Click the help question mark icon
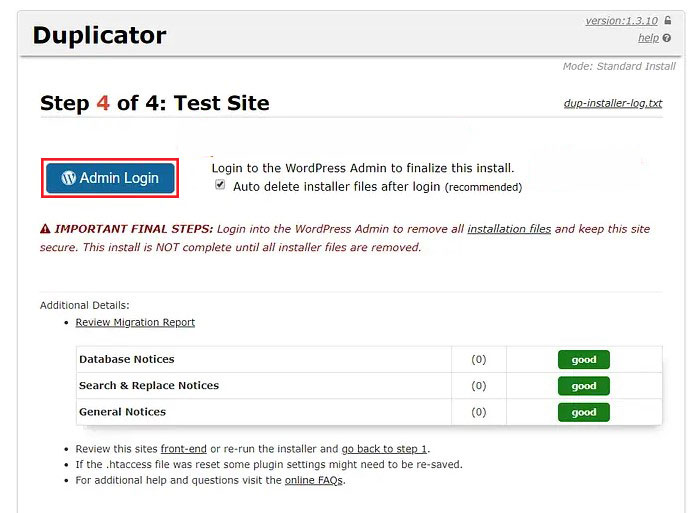 (666, 38)
